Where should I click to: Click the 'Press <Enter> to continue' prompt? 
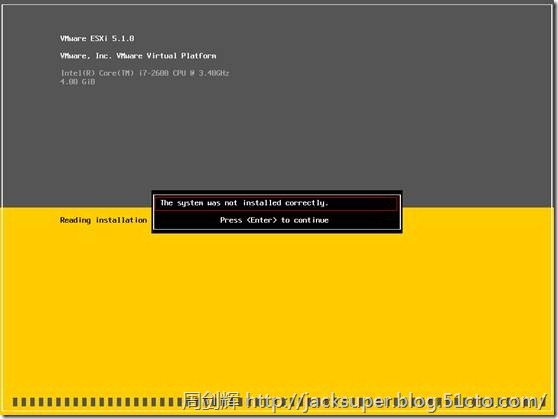[x=274, y=220]
